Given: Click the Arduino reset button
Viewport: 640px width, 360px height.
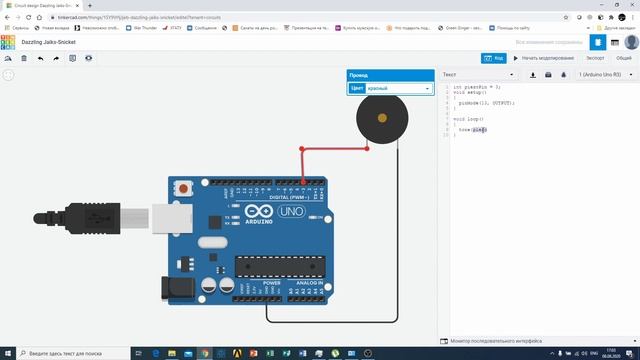Looking at the screenshot, I should pyautogui.click(x=183, y=189).
